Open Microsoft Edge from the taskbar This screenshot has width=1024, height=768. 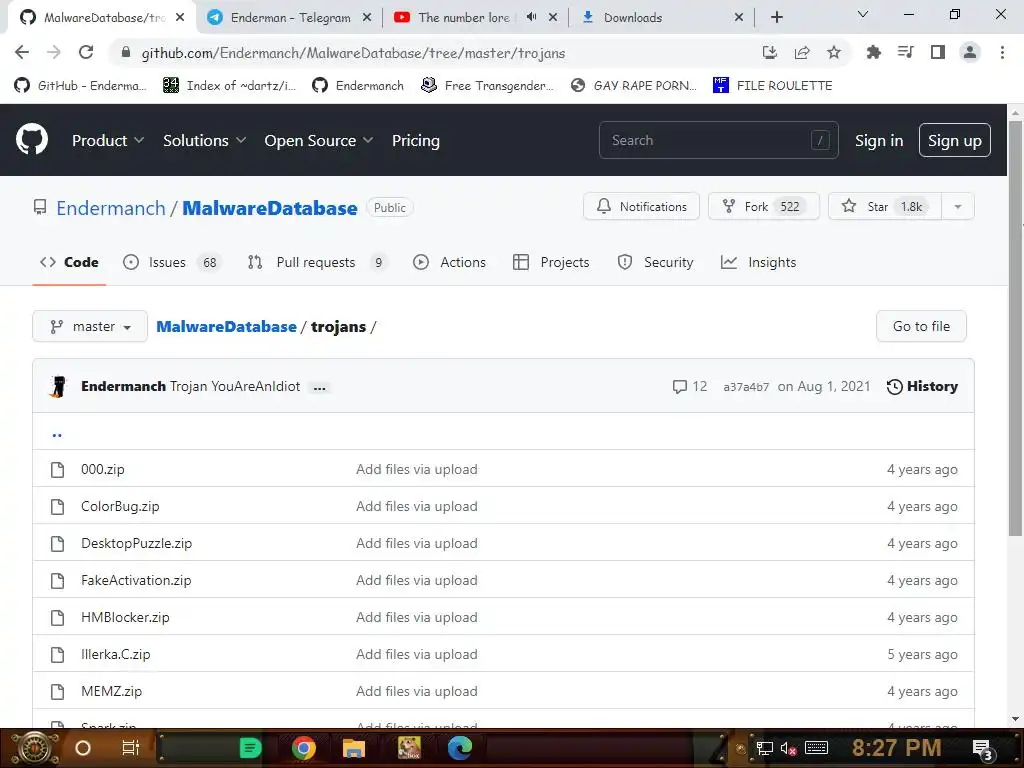point(460,748)
